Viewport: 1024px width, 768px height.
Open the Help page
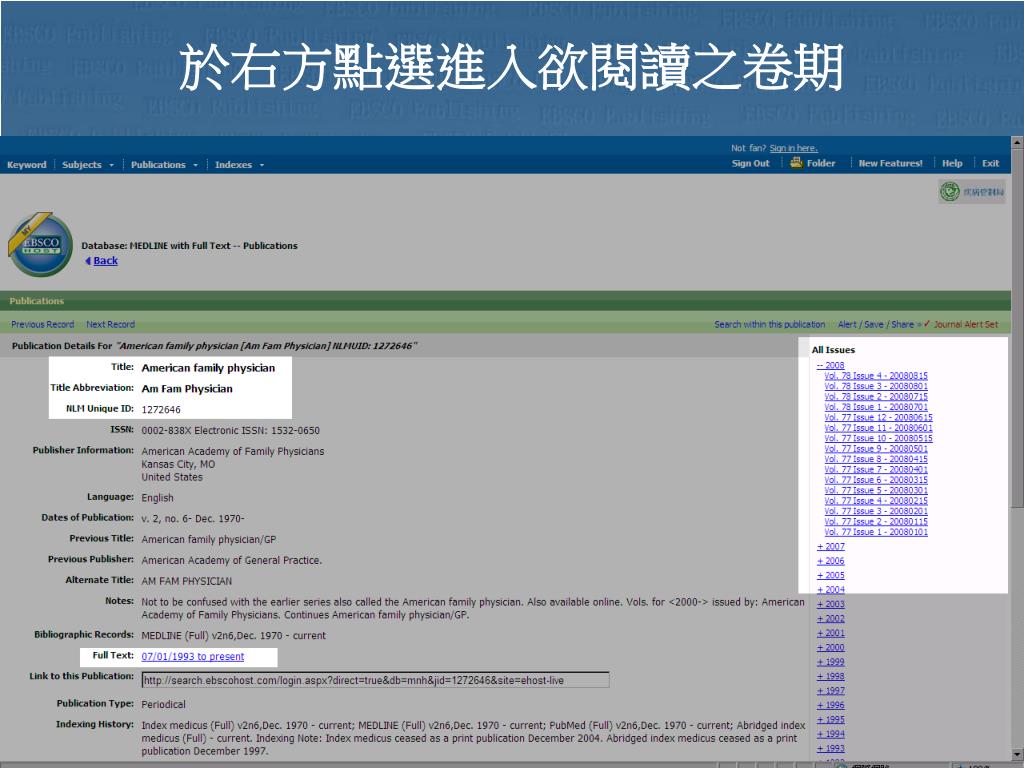[952, 163]
